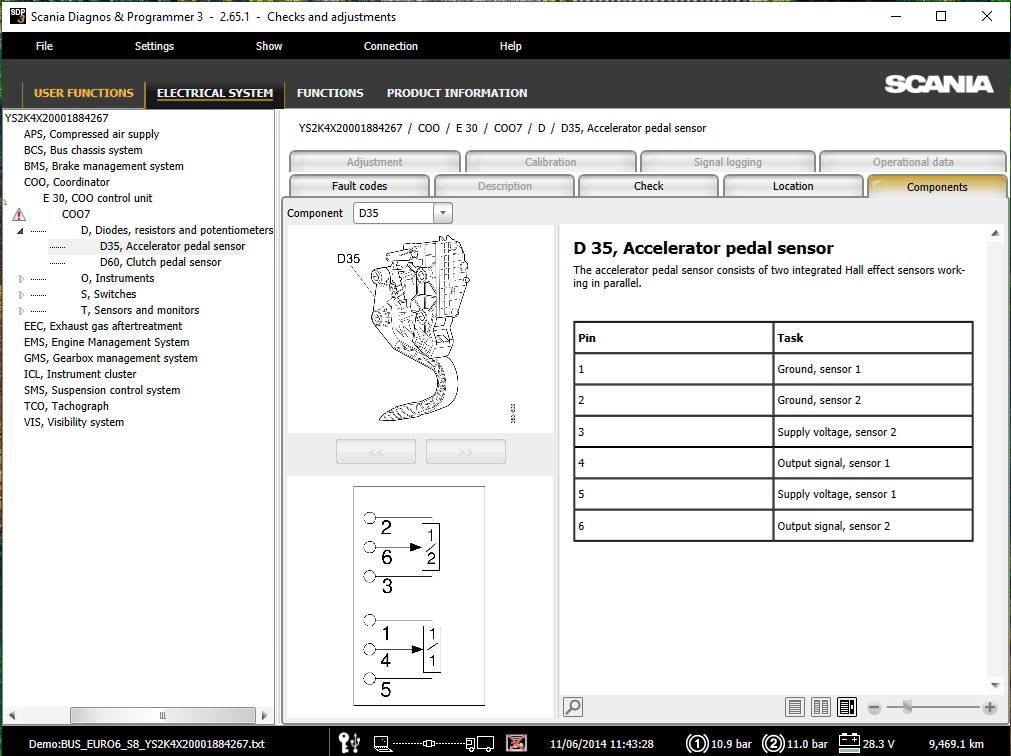The image size is (1011, 756).
Task: Expand the T, Sensors and monitors node
Action: click(x=21, y=311)
